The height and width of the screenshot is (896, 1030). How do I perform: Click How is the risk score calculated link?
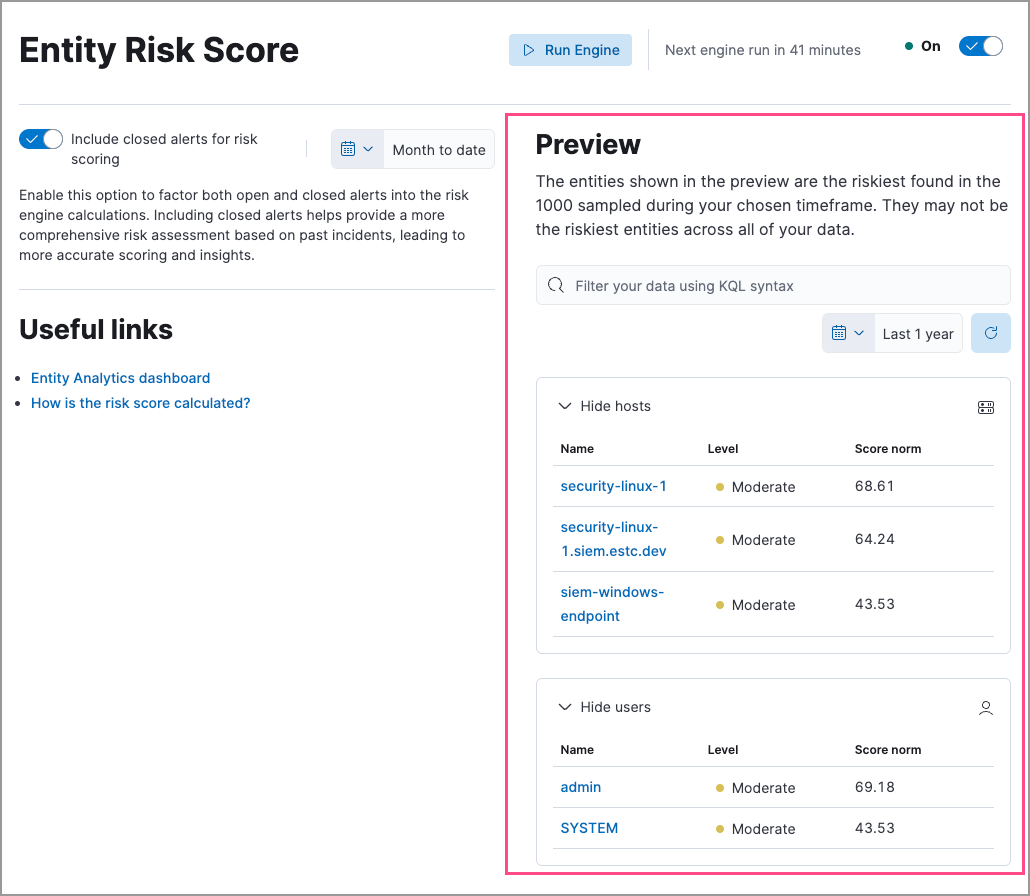pos(140,402)
